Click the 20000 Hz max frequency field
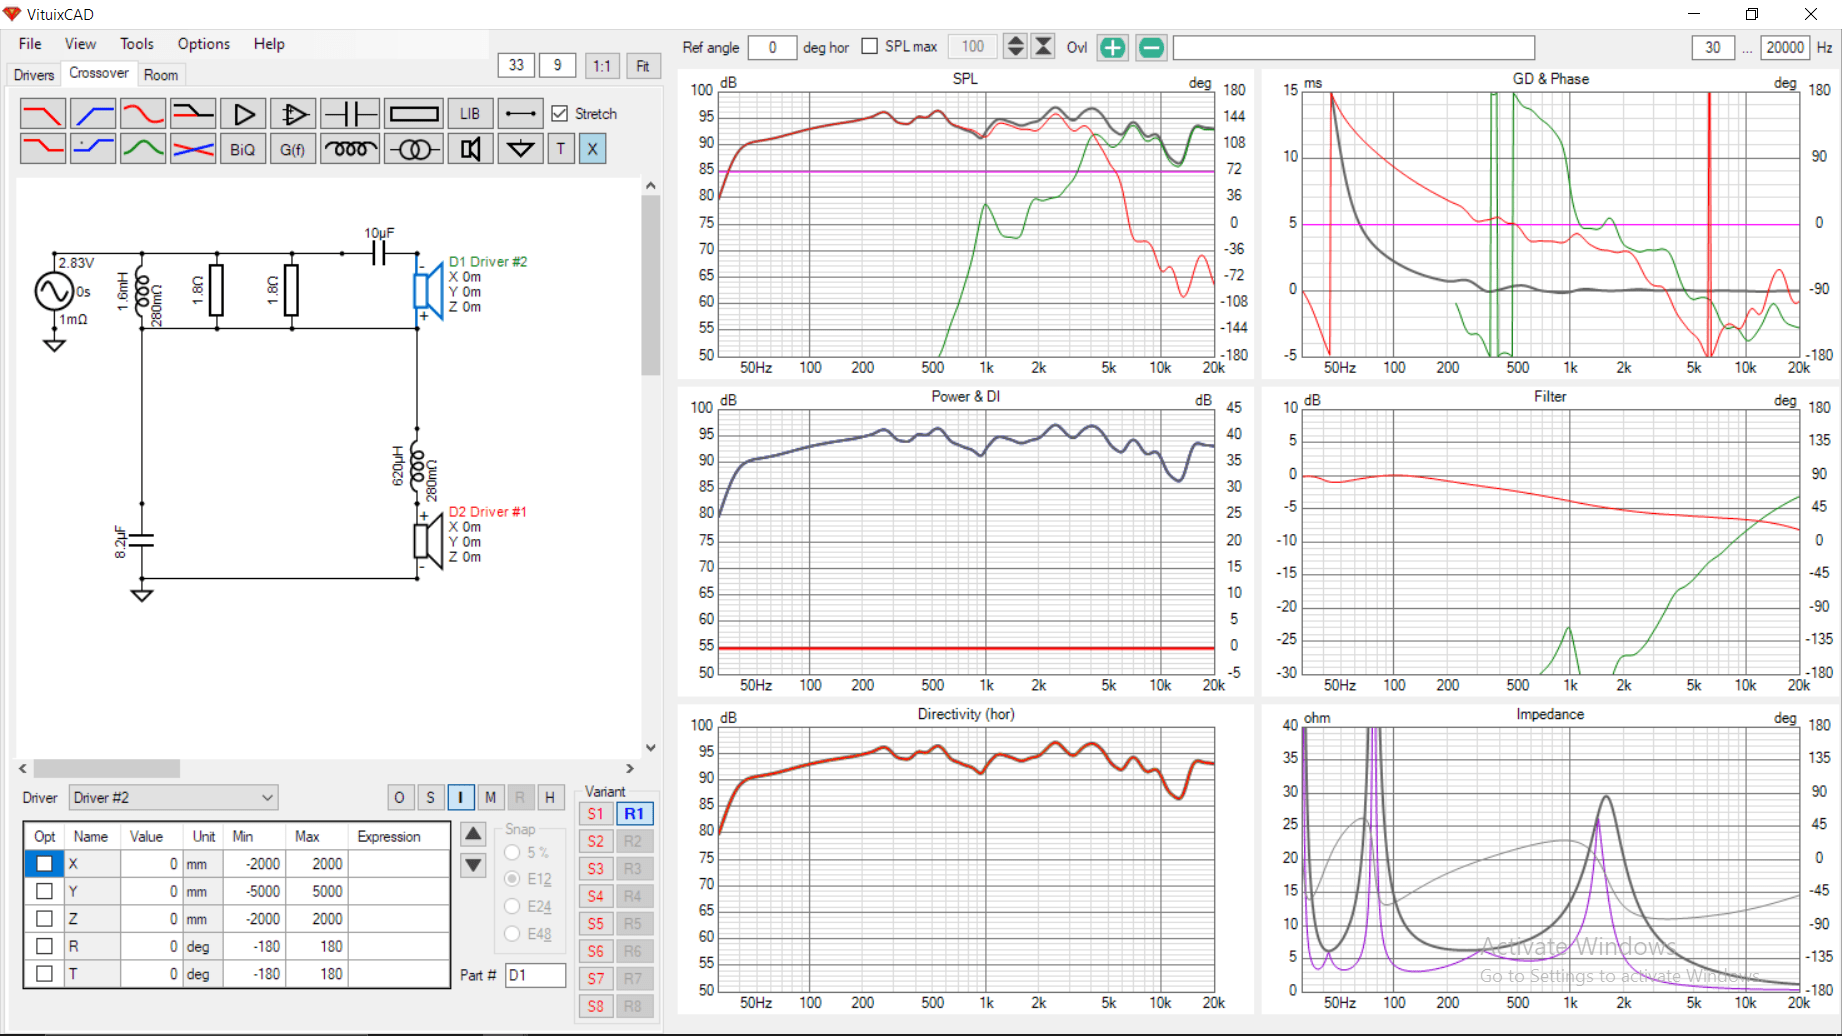The height and width of the screenshot is (1036, 1842). pyautogui.click(x=1785, y=47)
